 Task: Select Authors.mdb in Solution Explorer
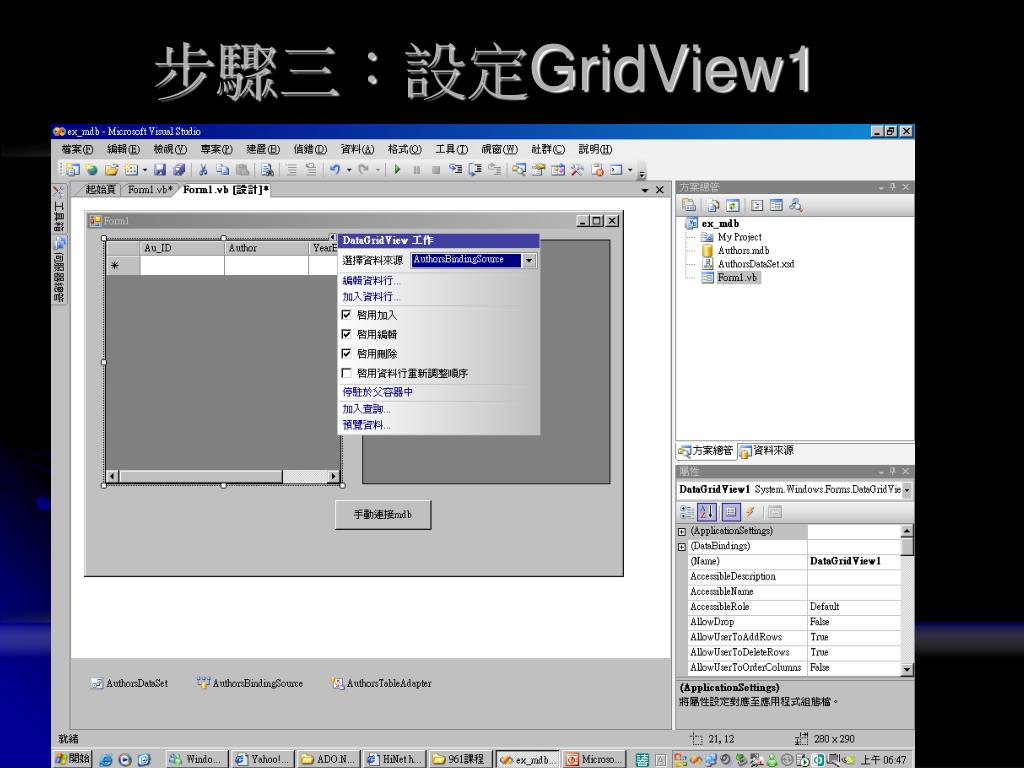(x=743, y=250)
